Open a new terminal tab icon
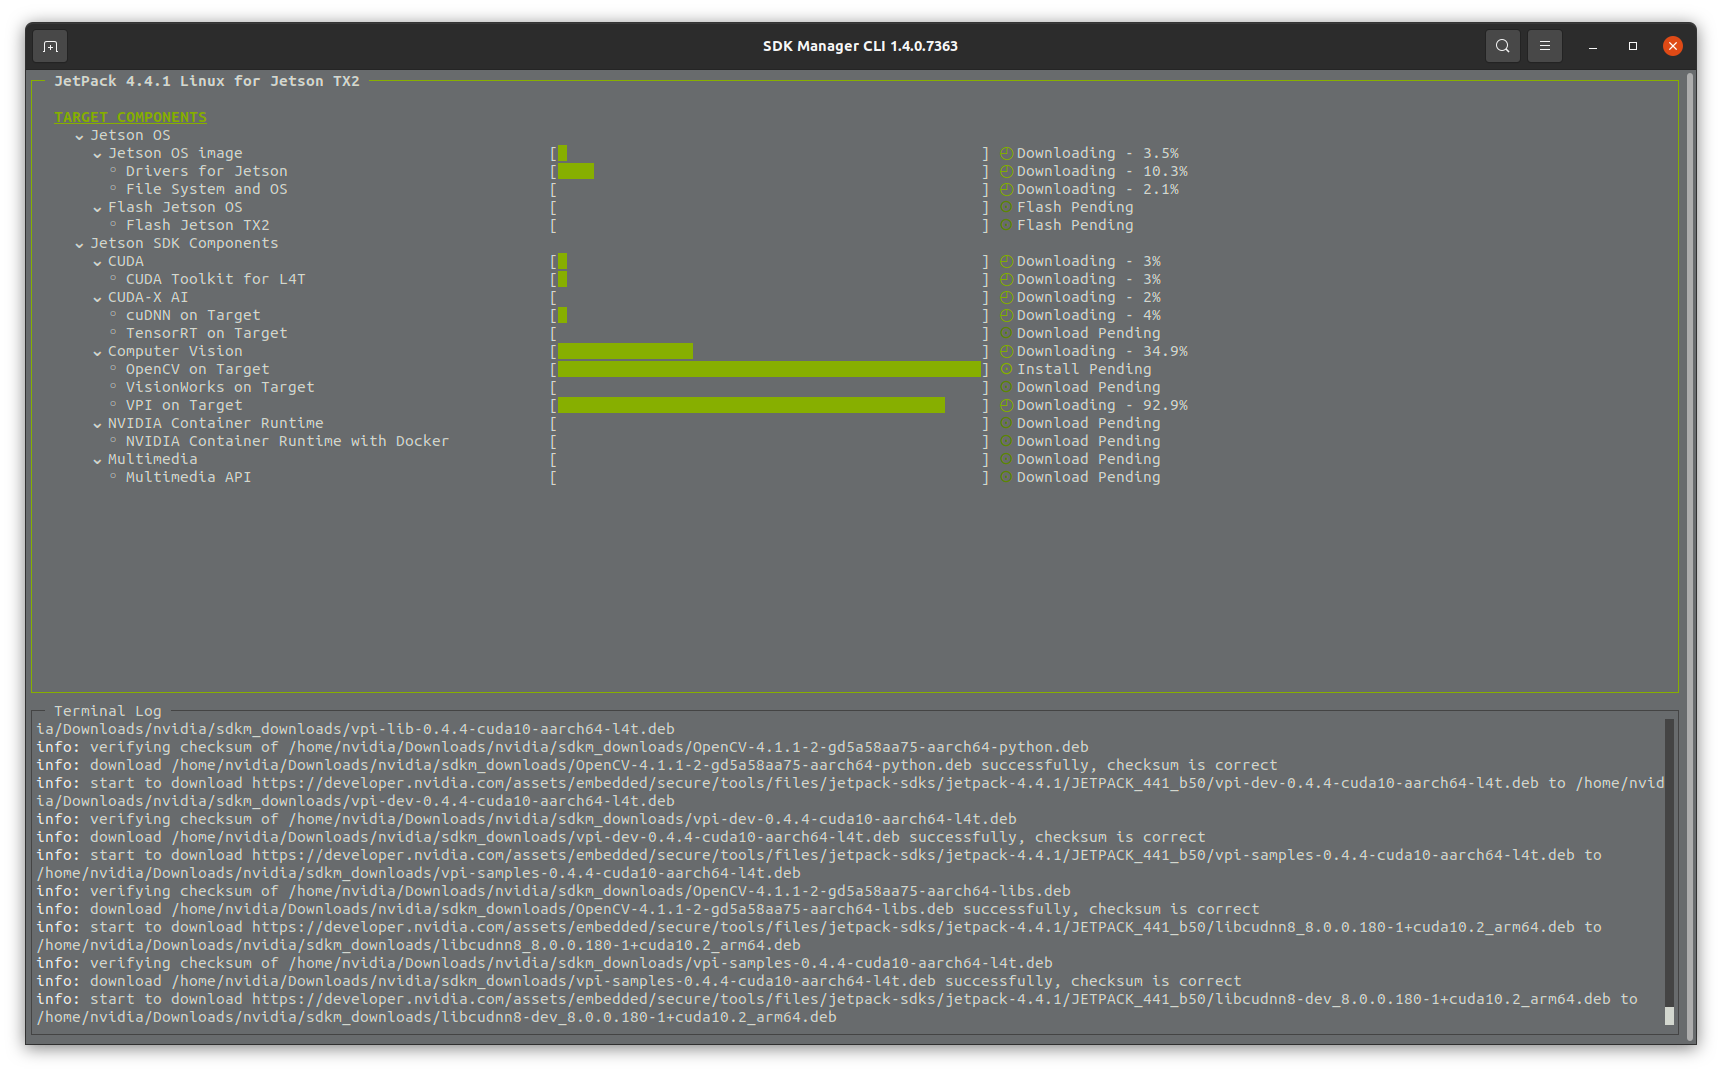Screen dimensions: 1722x1073 coord(50,46)
